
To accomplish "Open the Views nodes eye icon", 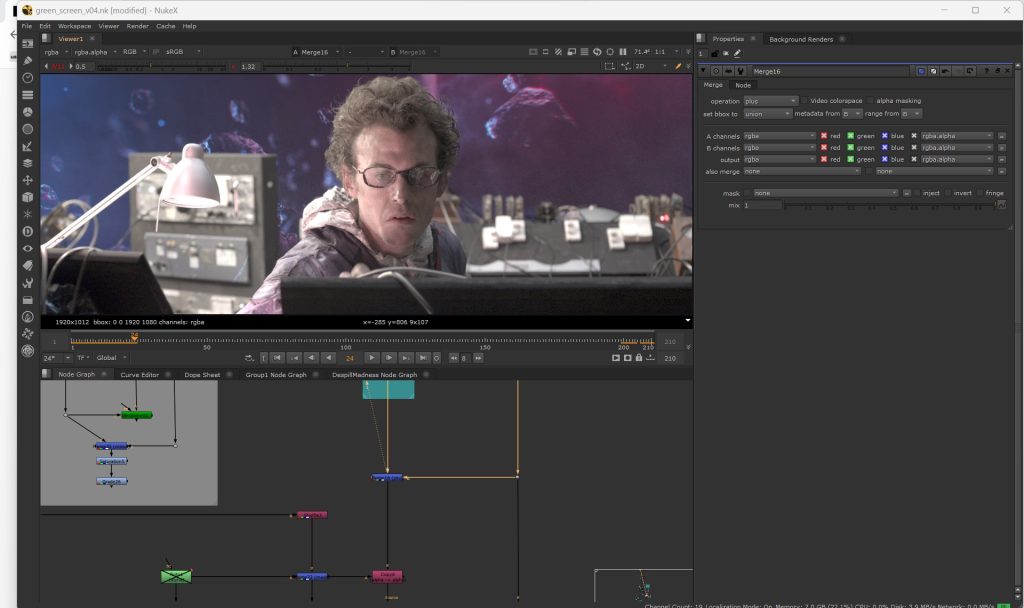I will (x=27, y=248).
